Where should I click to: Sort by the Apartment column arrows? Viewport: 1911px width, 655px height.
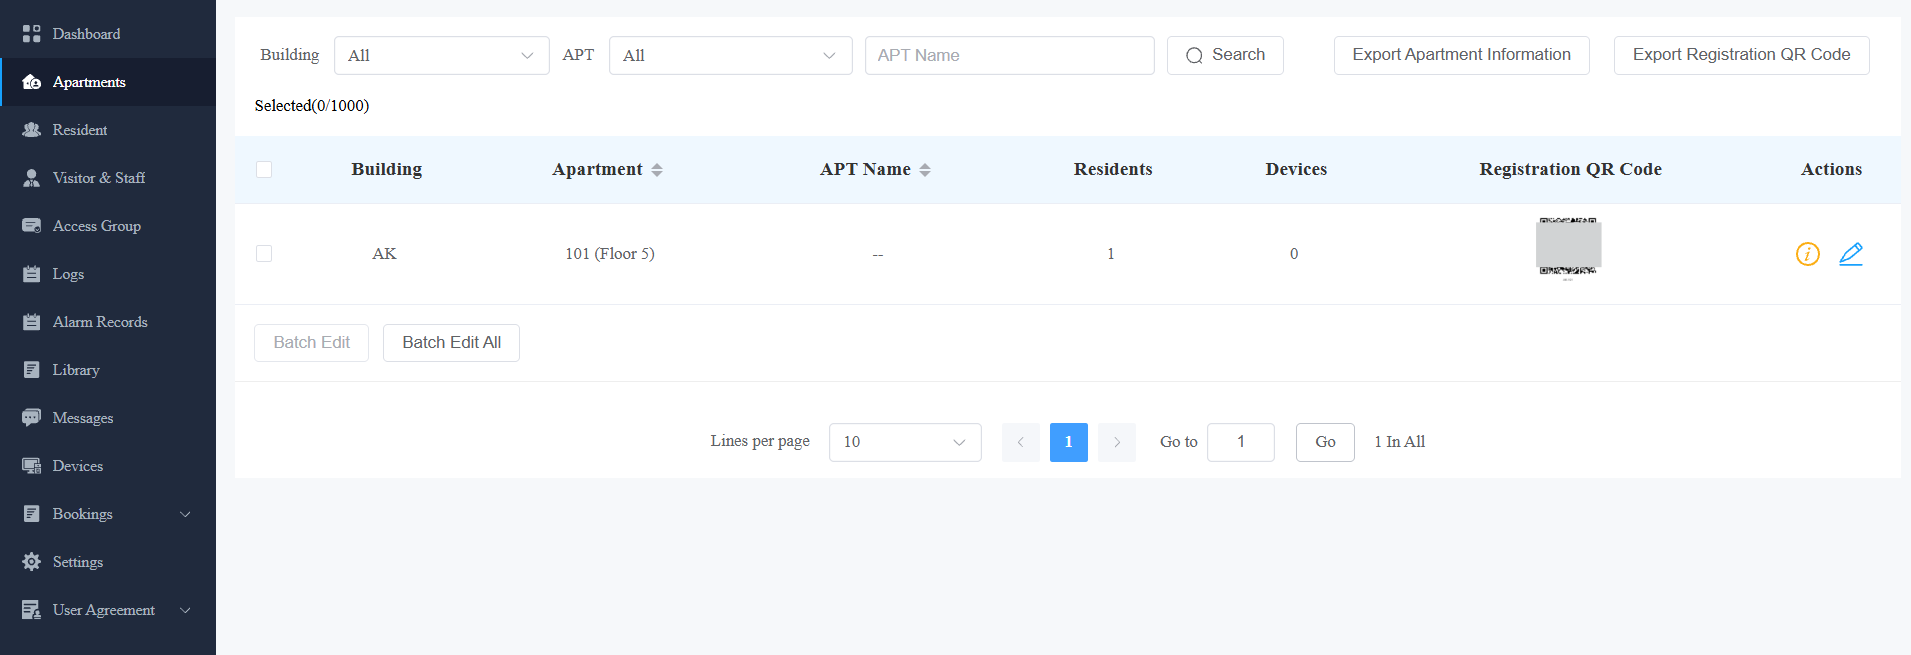pos(657,170)
